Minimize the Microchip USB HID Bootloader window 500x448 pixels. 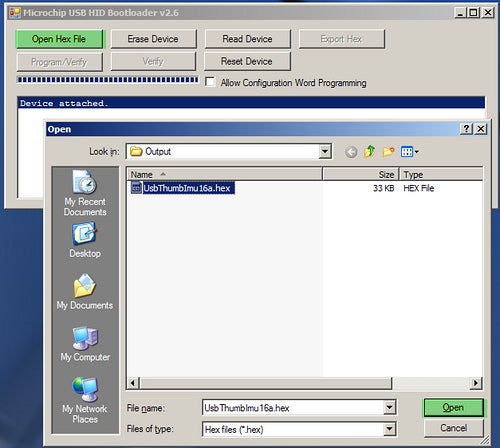click(460, 13)
